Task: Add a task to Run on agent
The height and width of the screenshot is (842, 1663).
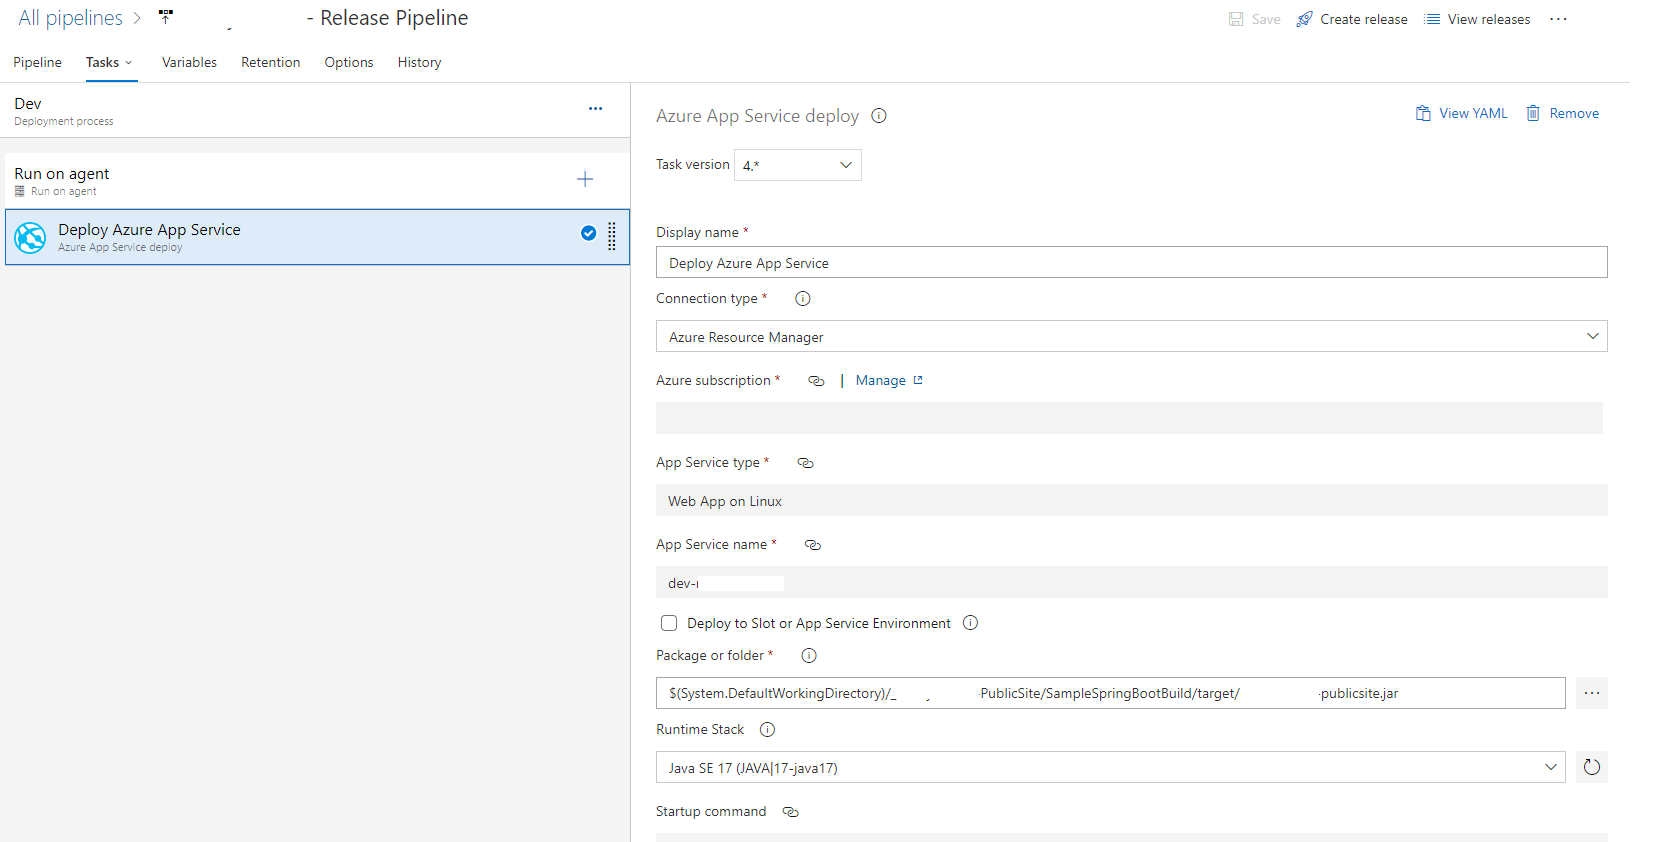Action: 585,179
